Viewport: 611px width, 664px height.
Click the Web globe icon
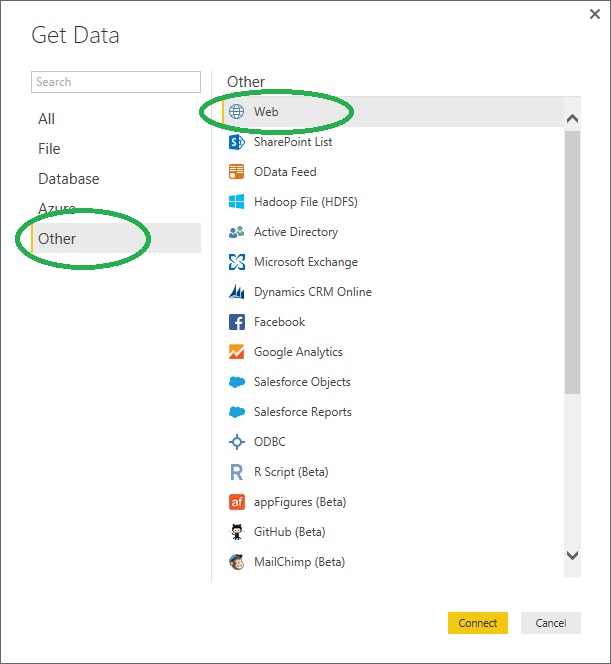click(x=237, y=112)
